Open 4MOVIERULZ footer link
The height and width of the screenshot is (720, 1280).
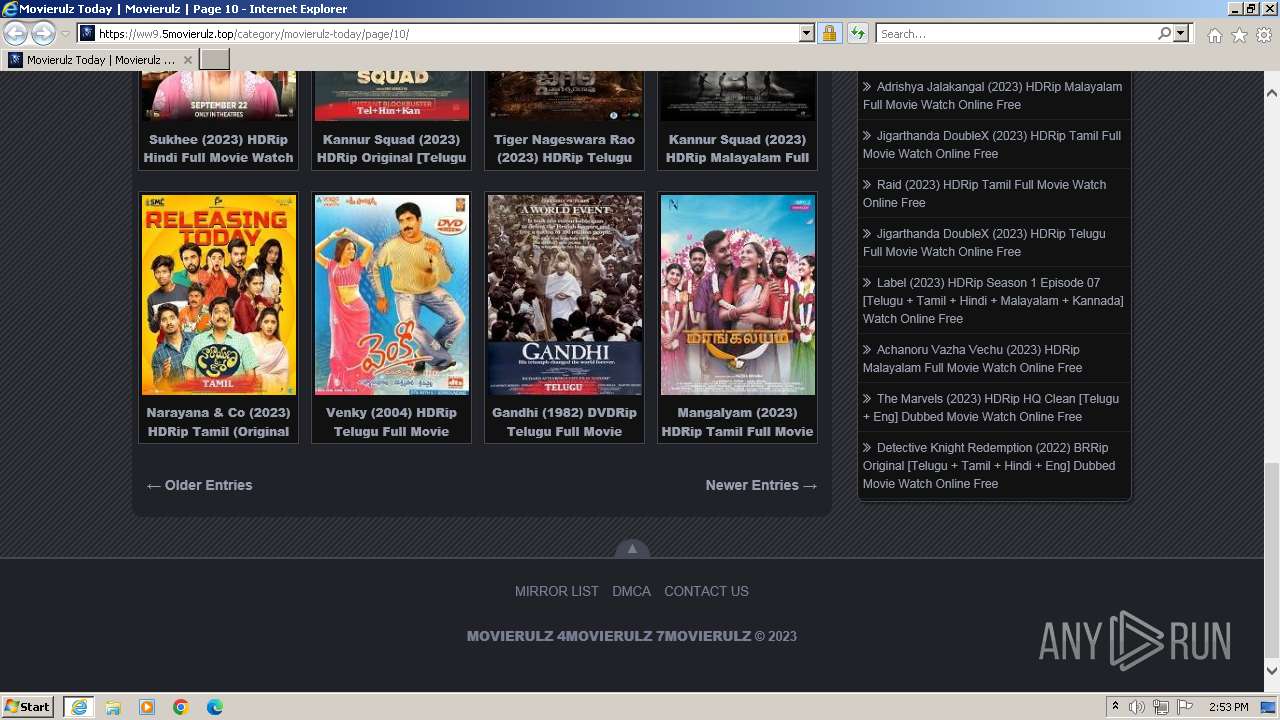(604, 636)
